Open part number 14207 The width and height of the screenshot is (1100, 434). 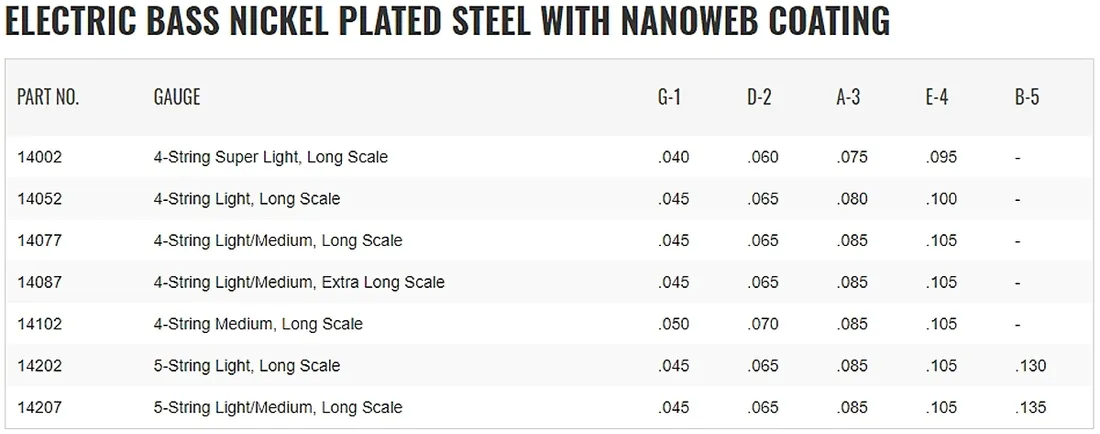coord(40,408)
